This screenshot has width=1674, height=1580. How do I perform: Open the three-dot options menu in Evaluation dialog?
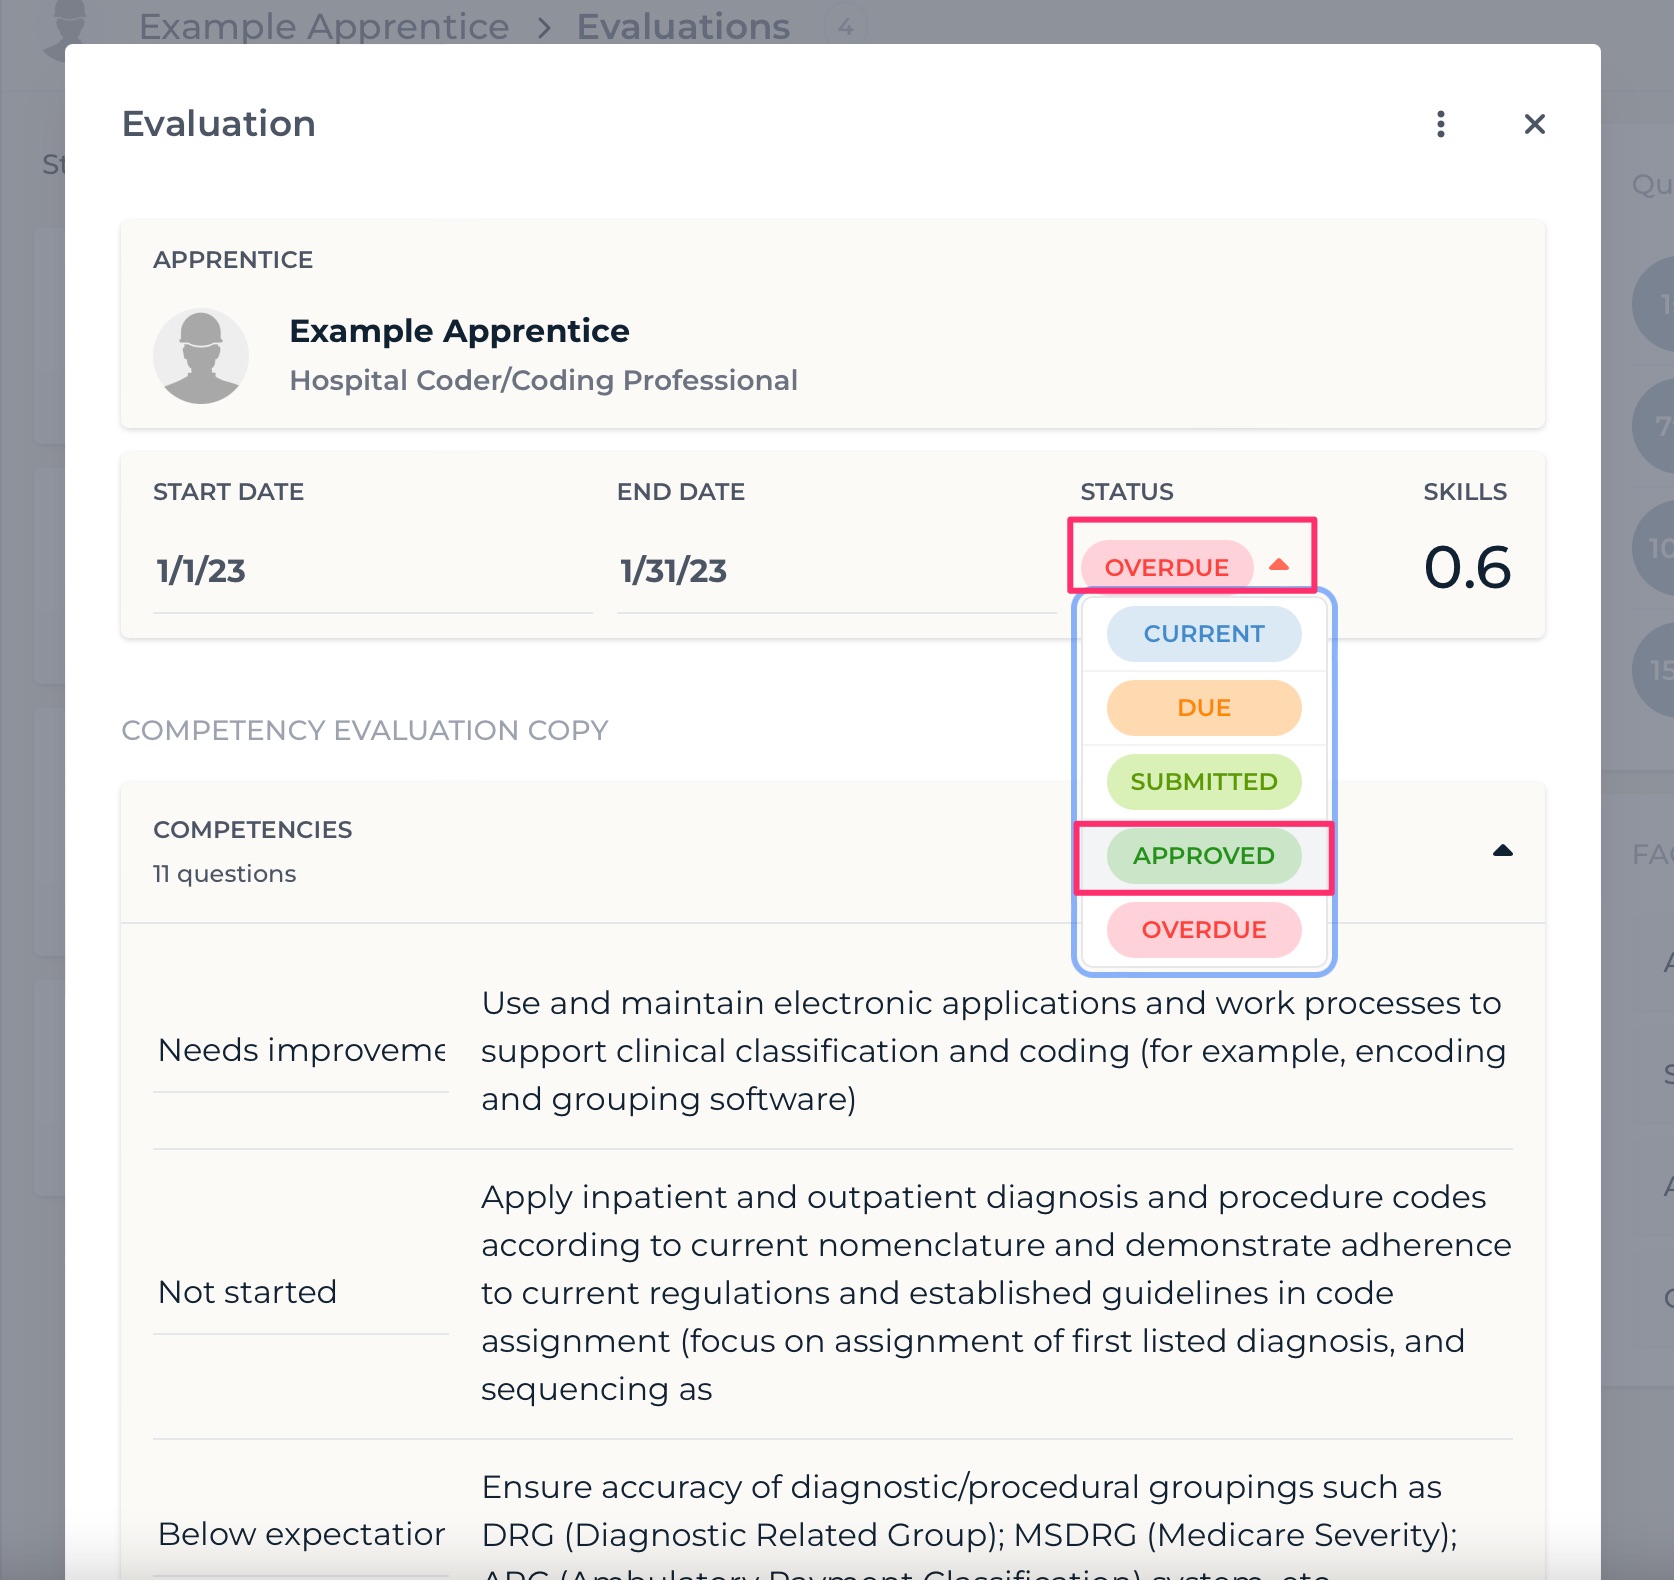point(1440,124)
